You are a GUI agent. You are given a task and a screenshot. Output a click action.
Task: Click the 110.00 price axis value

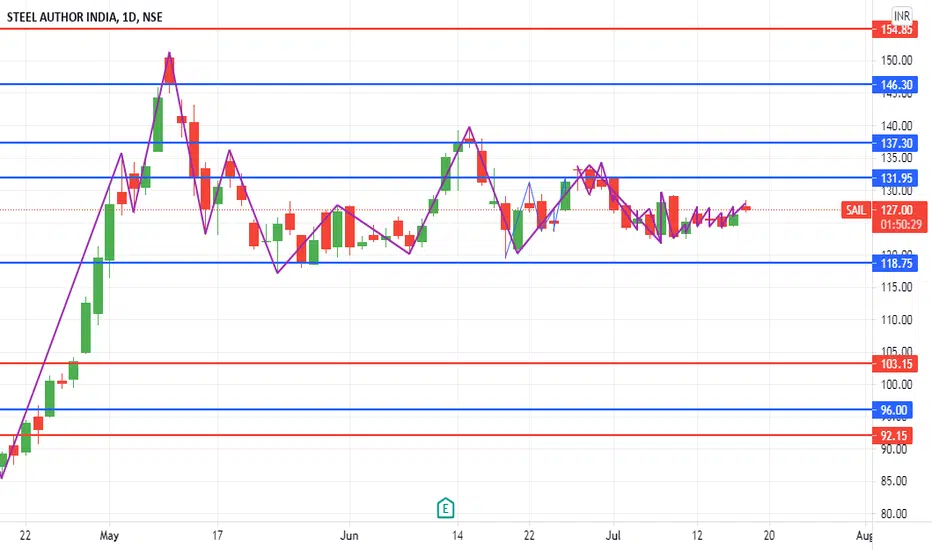coord(896,320)
